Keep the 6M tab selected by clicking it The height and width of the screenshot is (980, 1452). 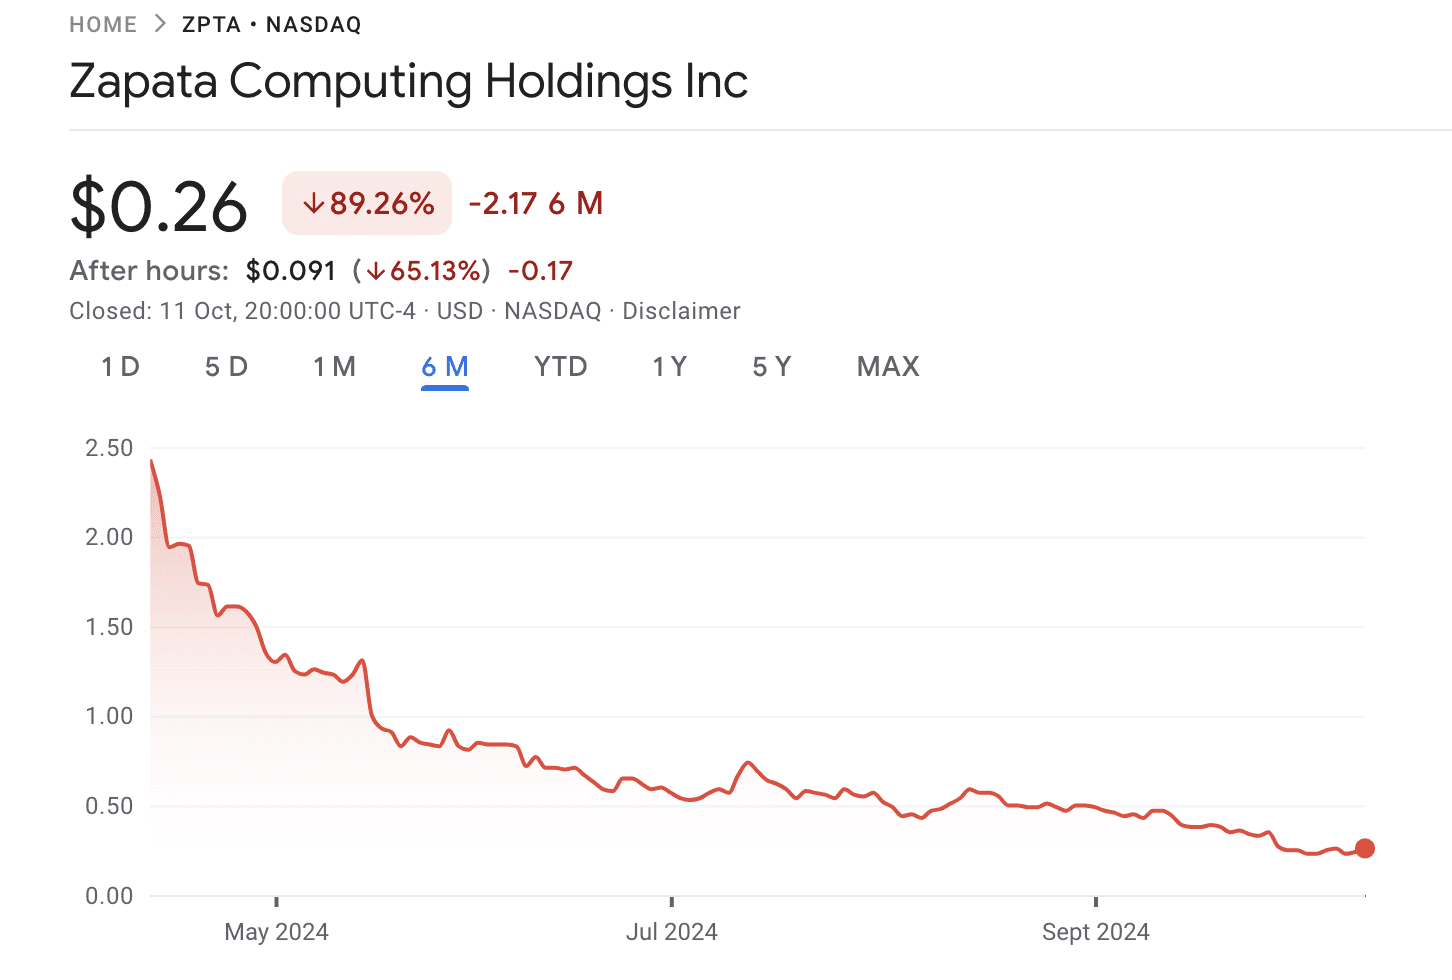(444, 366)
